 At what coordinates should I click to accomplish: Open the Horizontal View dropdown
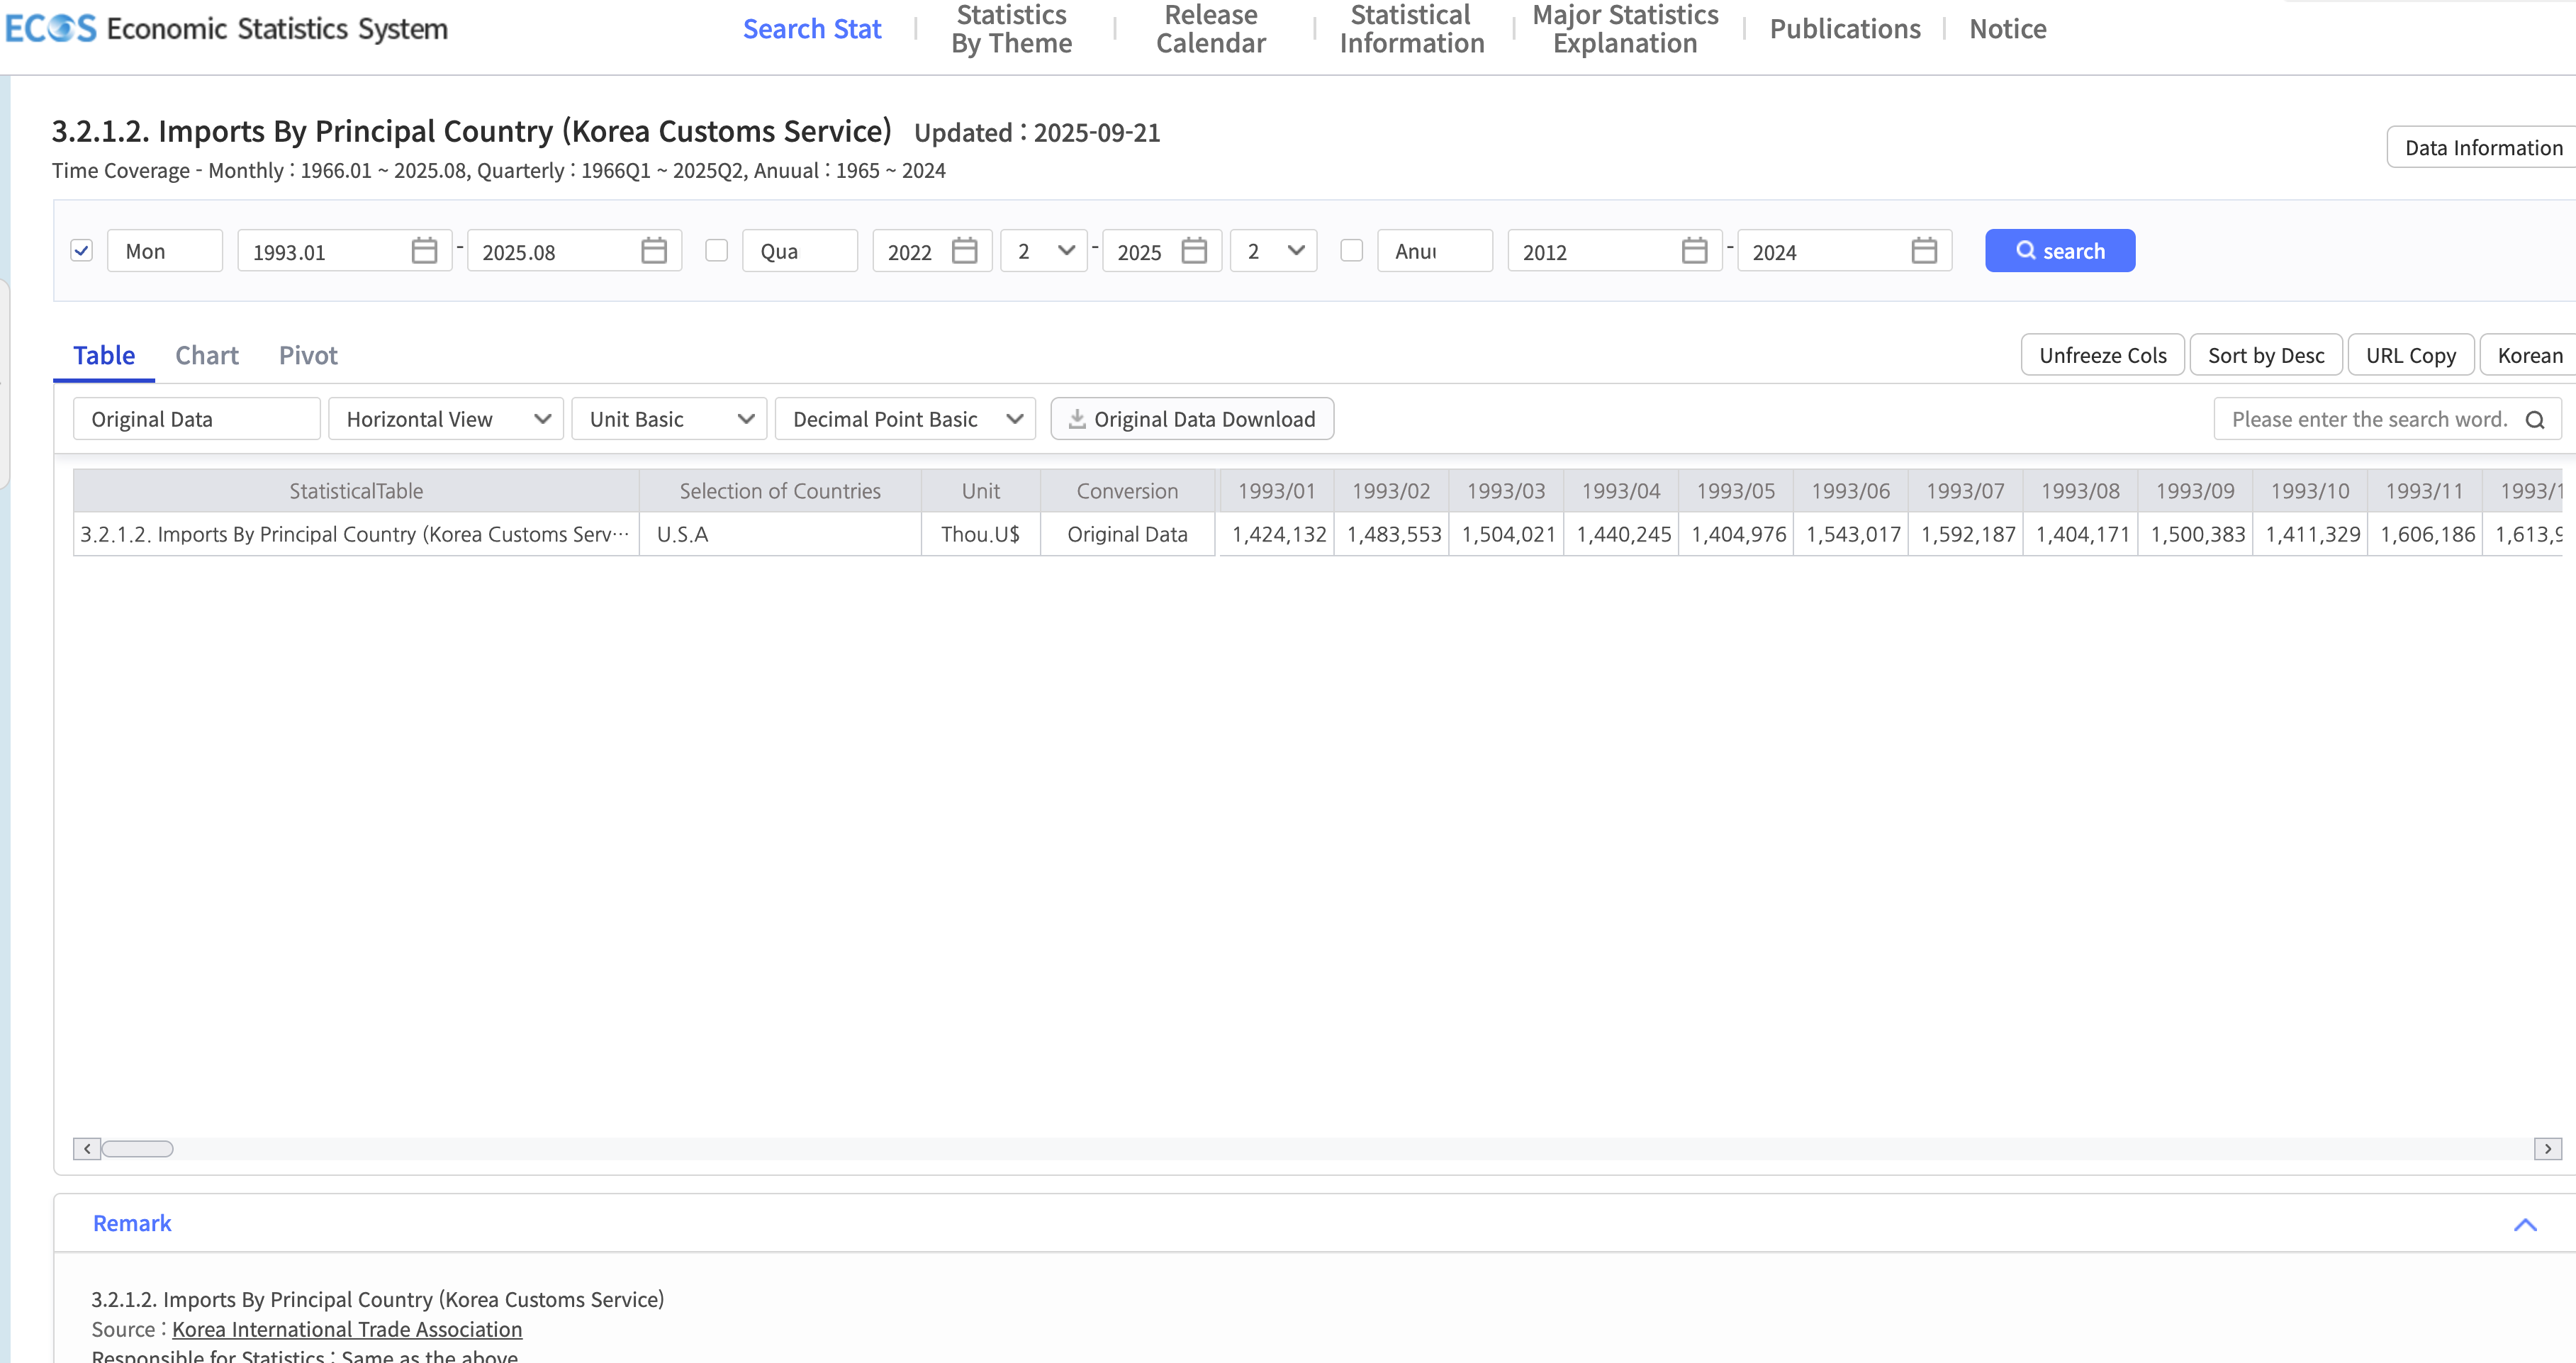click(x=446, y=419)
